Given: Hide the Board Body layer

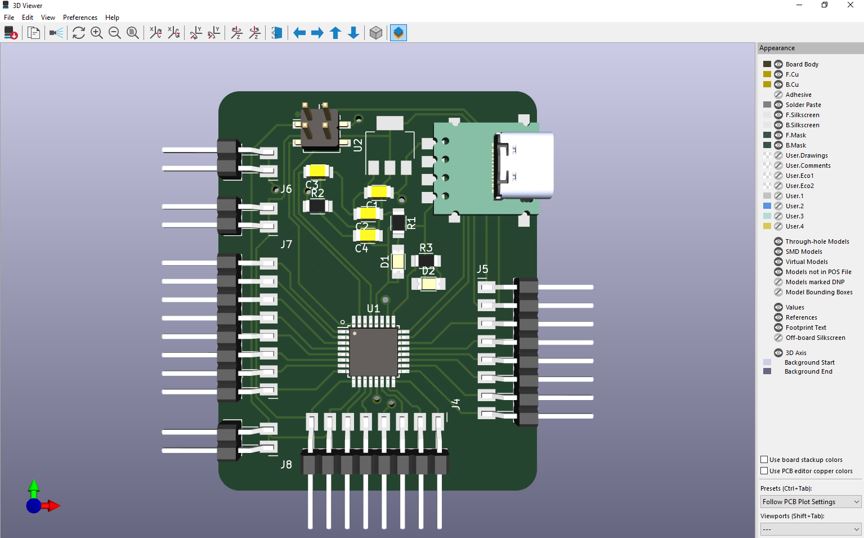Looking at the screenshot, I should pos(778,64).
